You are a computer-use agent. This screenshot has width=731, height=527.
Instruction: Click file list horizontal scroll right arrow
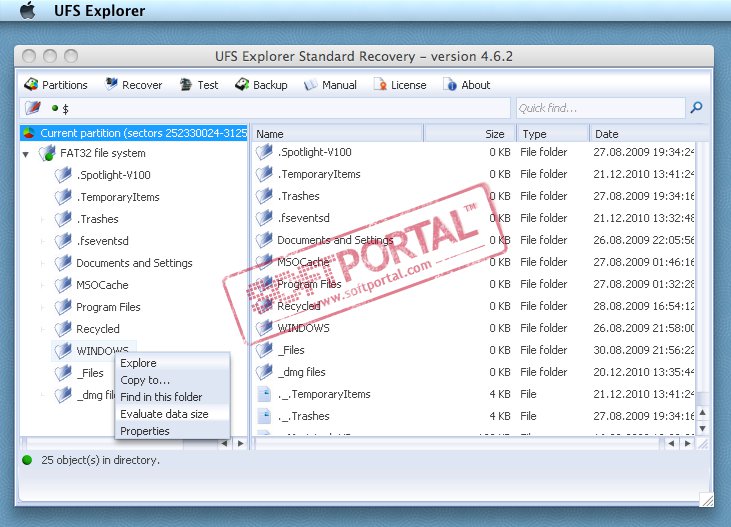click(x=688, y=444)
